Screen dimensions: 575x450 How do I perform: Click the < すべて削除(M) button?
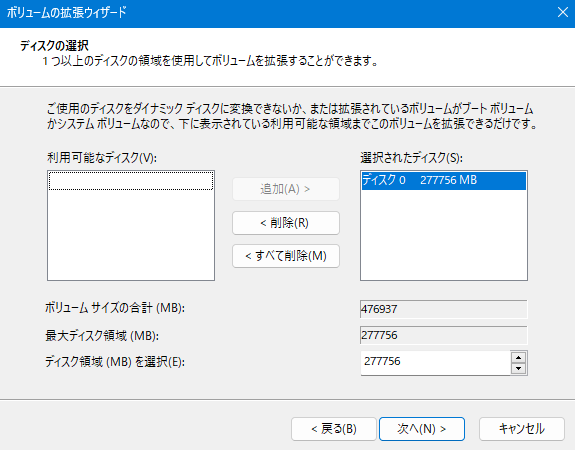[286, 256]
